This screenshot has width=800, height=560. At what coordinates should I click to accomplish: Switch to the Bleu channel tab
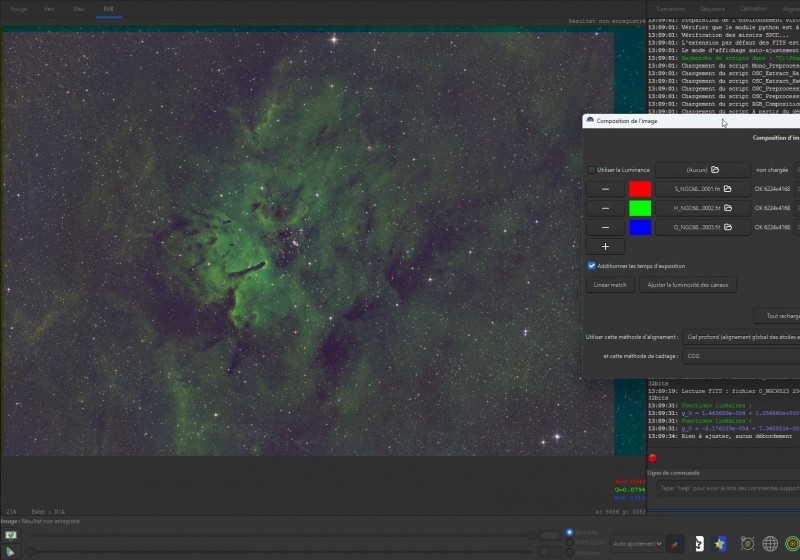pyautogui.click(x=79, y=9)
